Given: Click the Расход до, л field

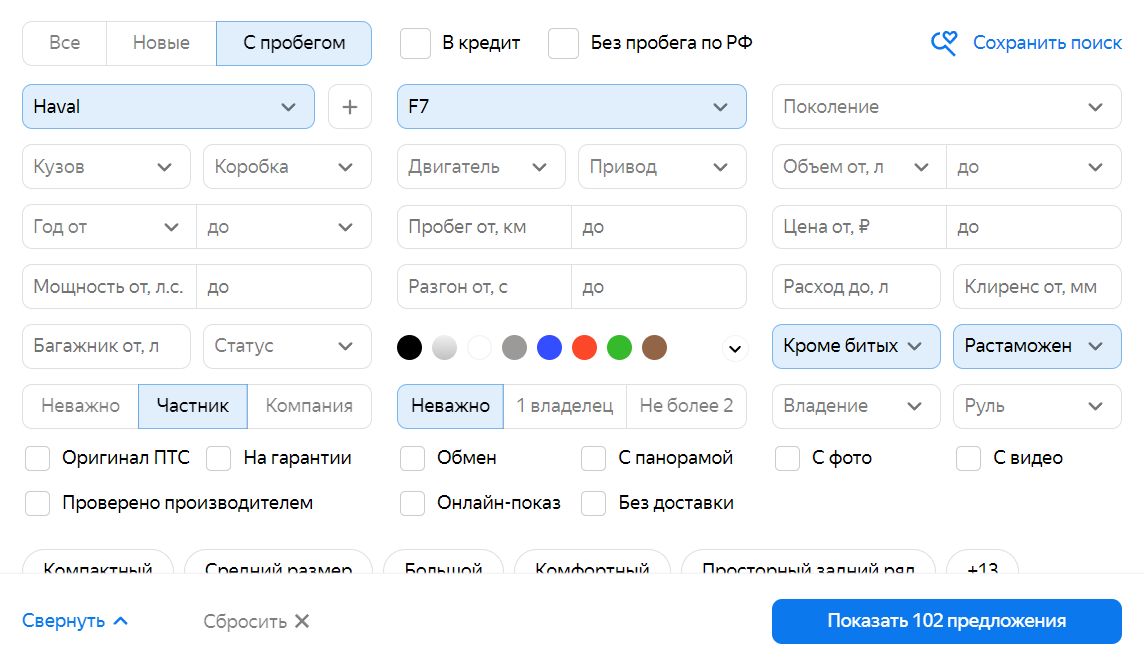Looking at the screenshot, I should (857, 287).
